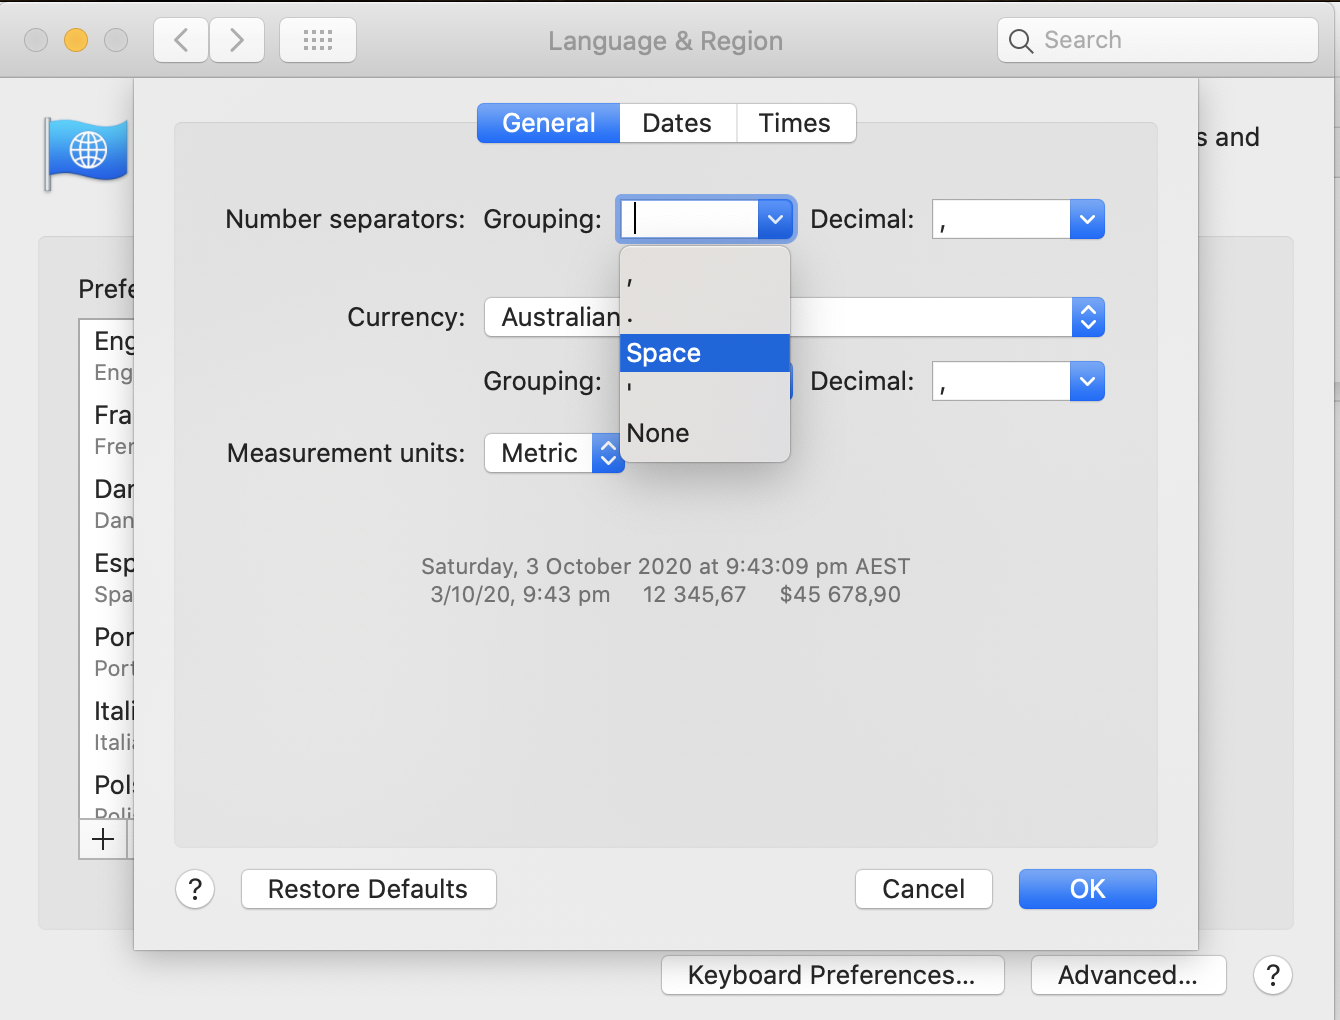
Task: Click the Currency Decimal text field
Action: [x=1001, y=381]
